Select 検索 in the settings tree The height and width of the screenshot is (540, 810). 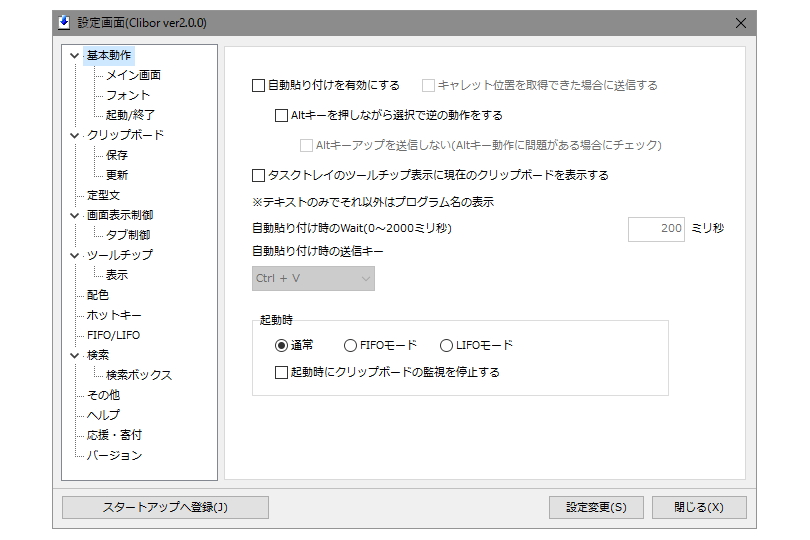[98, 355]
